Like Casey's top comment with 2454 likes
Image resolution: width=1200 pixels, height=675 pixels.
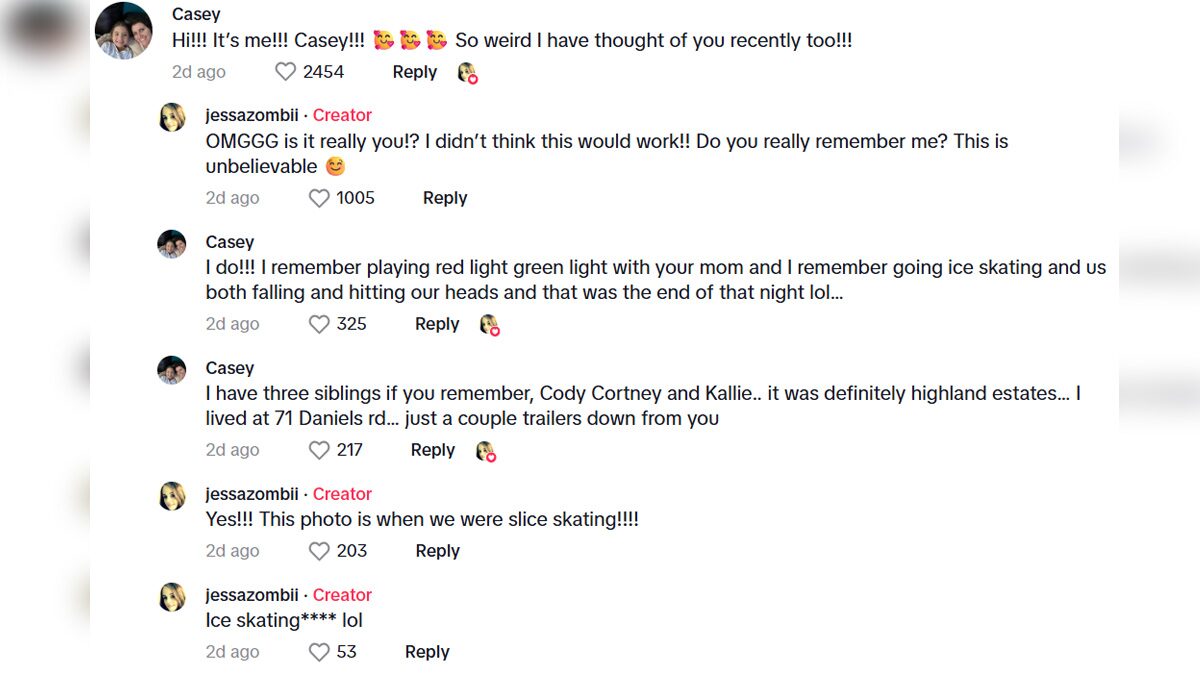pos(286,72)
